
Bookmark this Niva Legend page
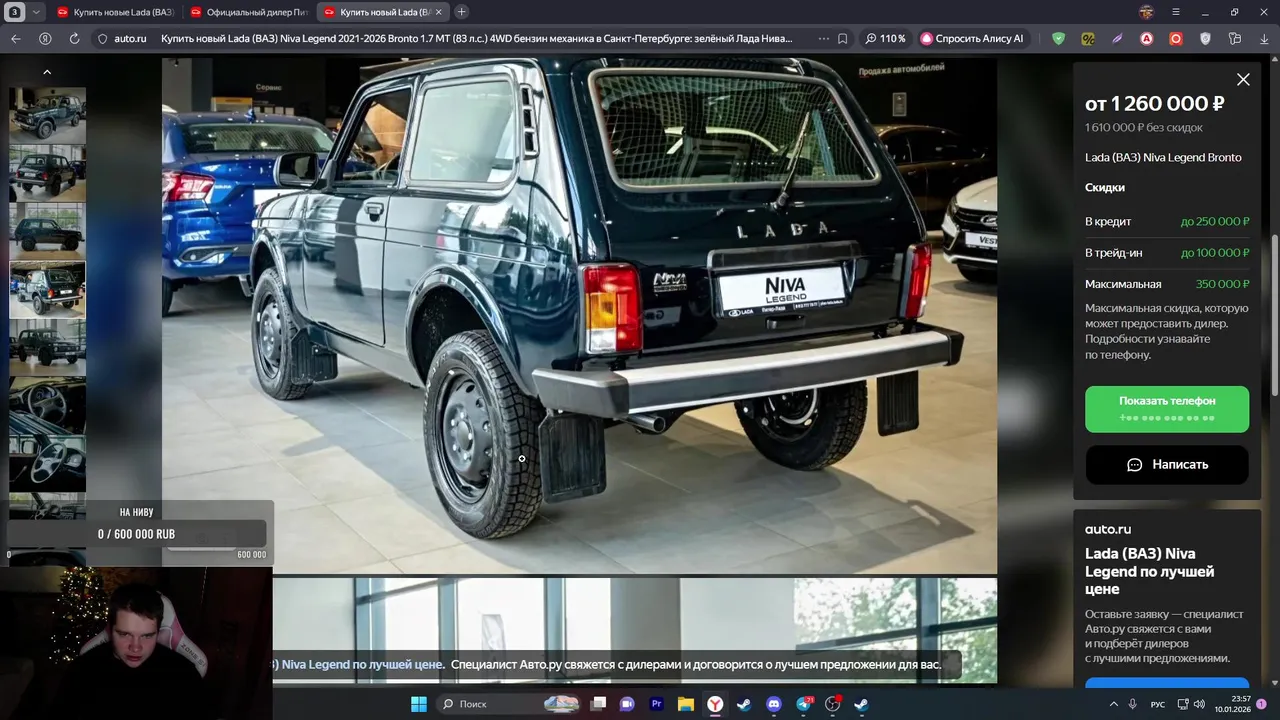point(843,39)
